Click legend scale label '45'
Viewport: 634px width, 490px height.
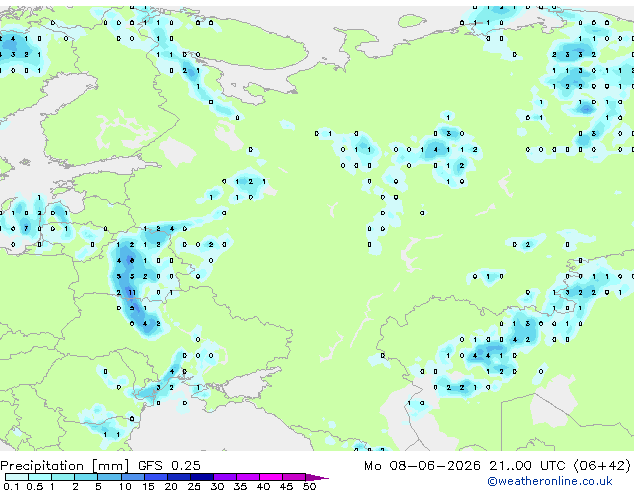point(287,486)
